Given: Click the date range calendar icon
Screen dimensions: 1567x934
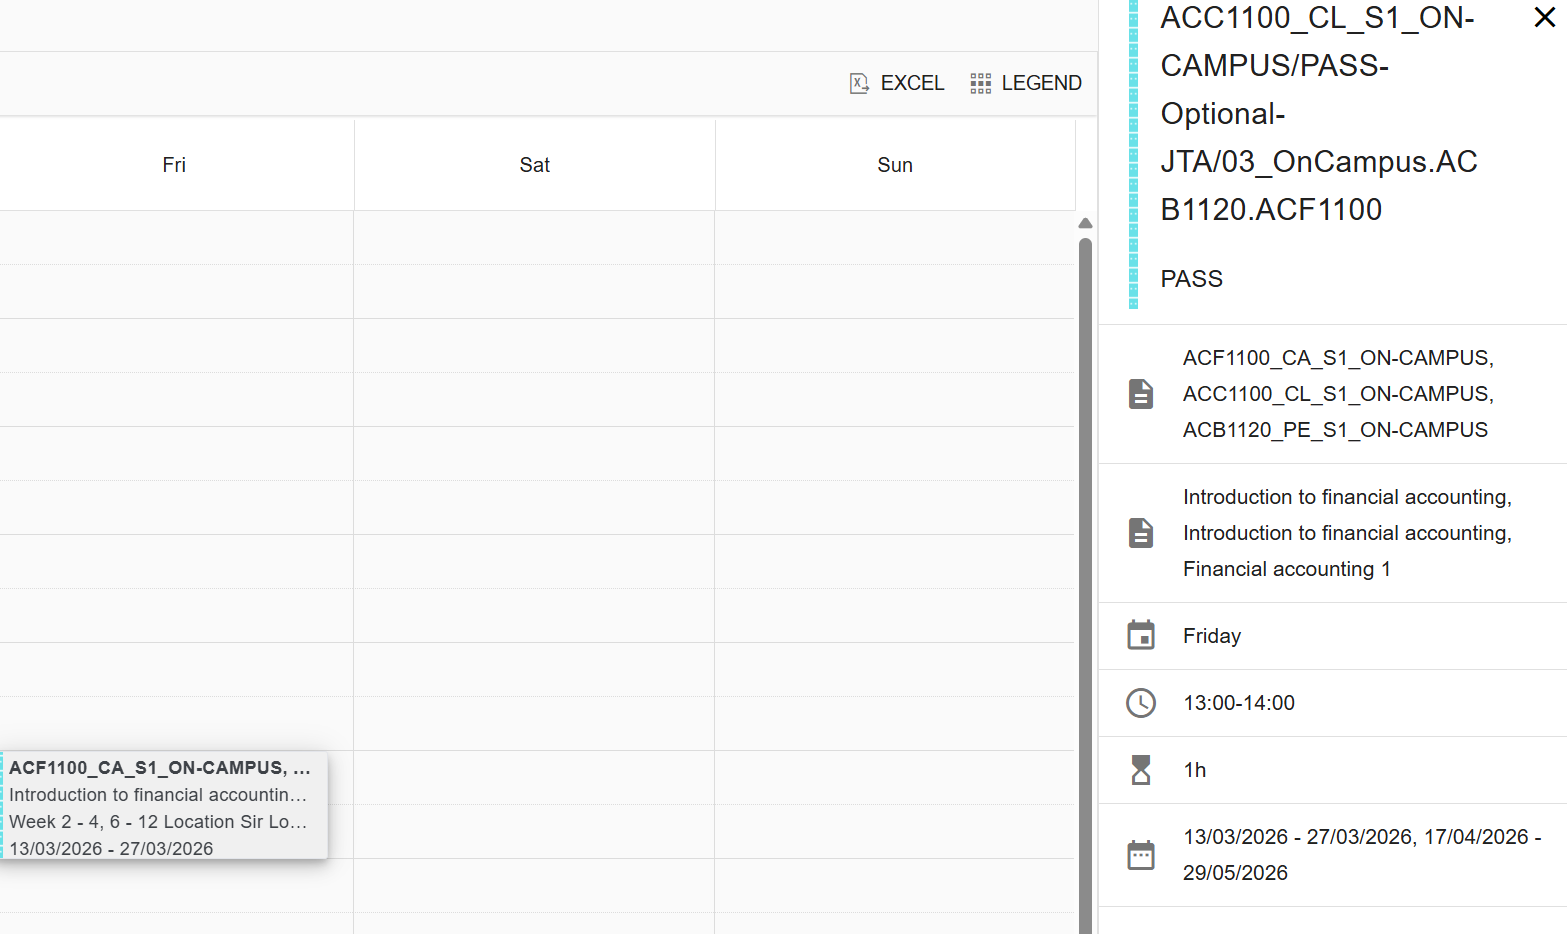Looking at the screenshot, I should coord(1141,855).
